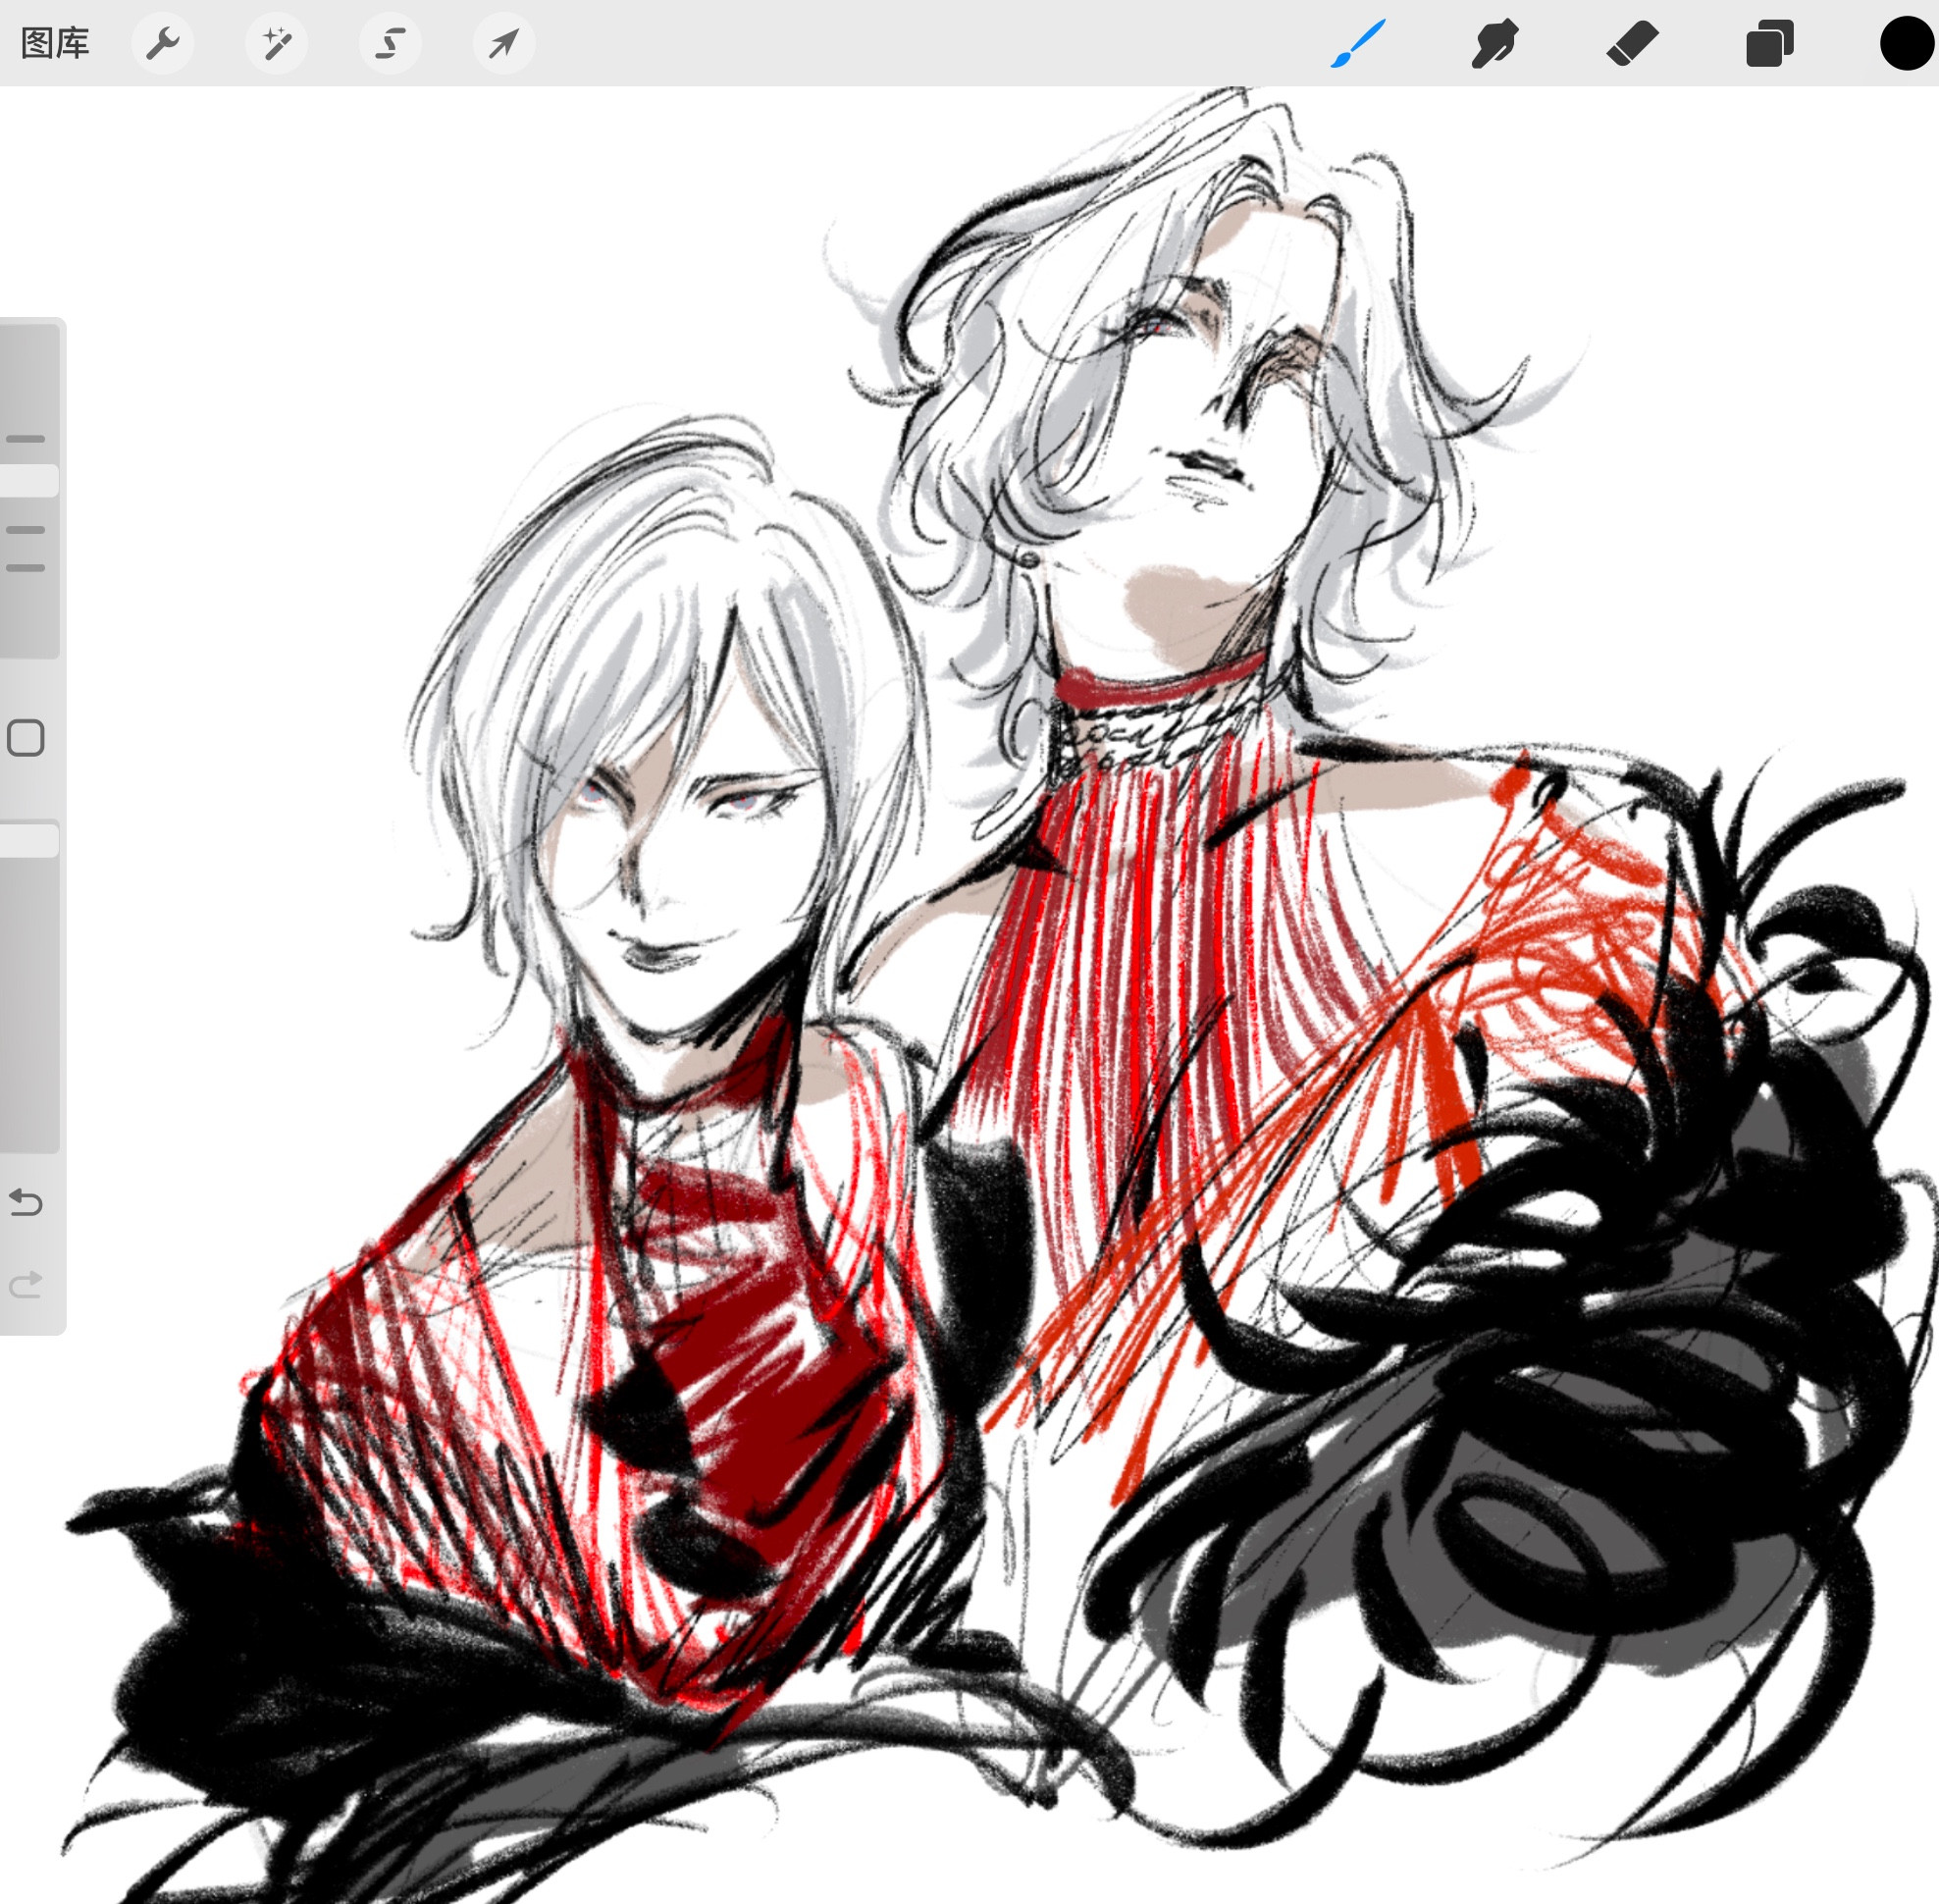Open the Actions wrench menu
Screen dimensions: 1939x1904
coord(162,43)
